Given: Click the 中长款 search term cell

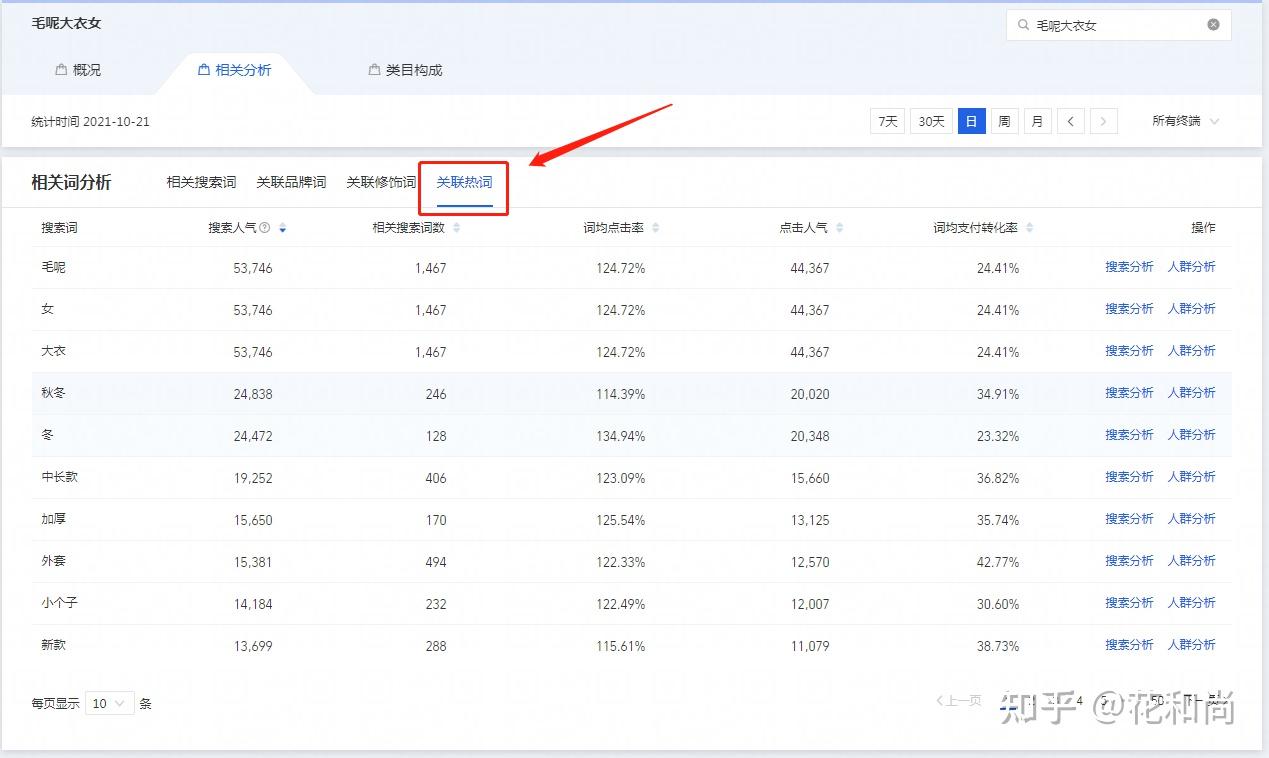Looking at the screenshot, I should (x=59, y=477).
